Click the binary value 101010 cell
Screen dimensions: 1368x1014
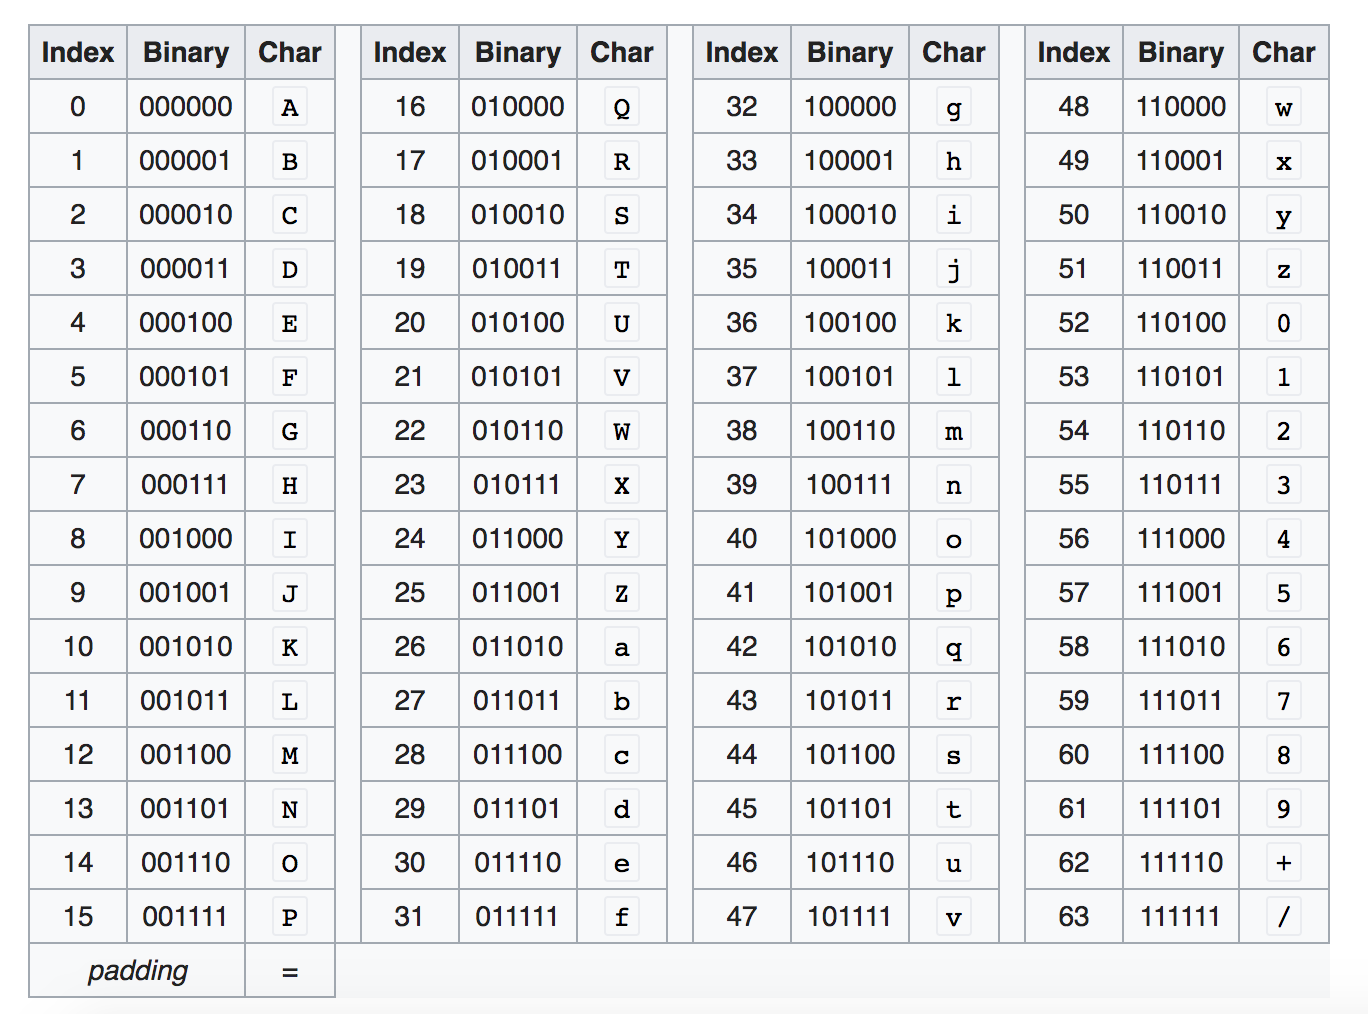[850, 646]
